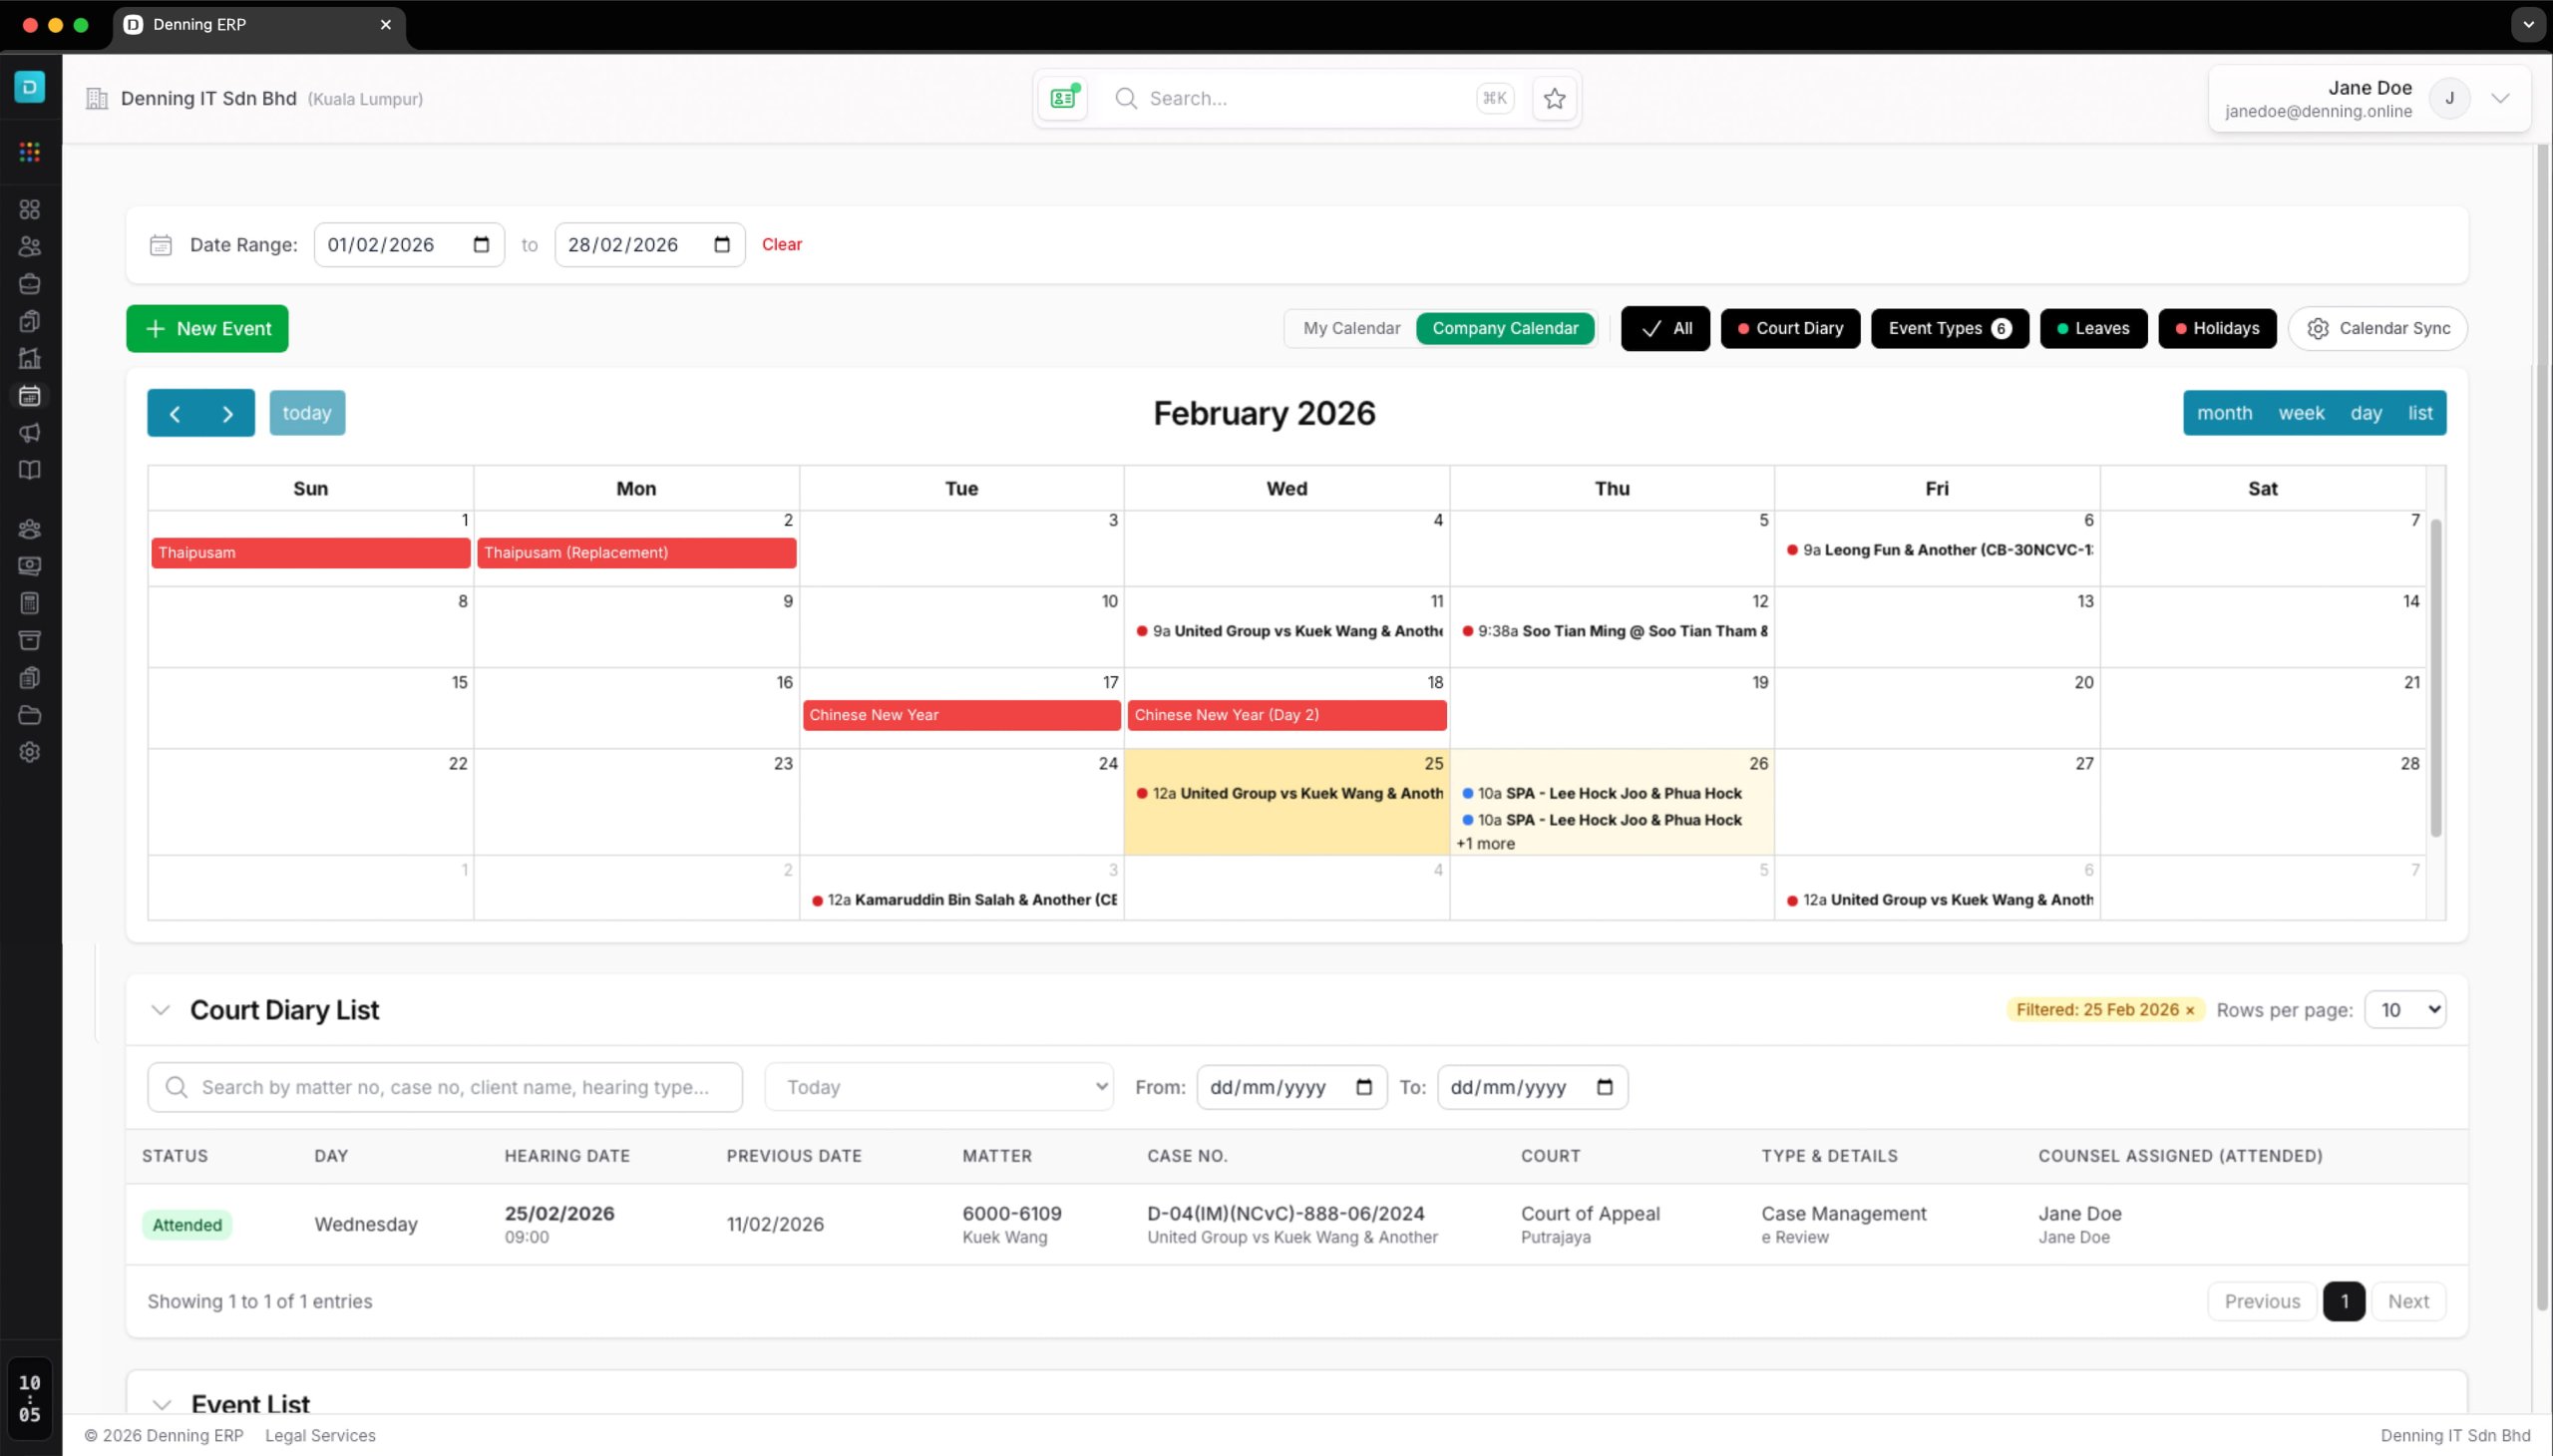Viewport: 2553px width, 1456px height.
Task: Open the colorful apps grid icon
Action: pyautogui.click(x=30, y=151)
